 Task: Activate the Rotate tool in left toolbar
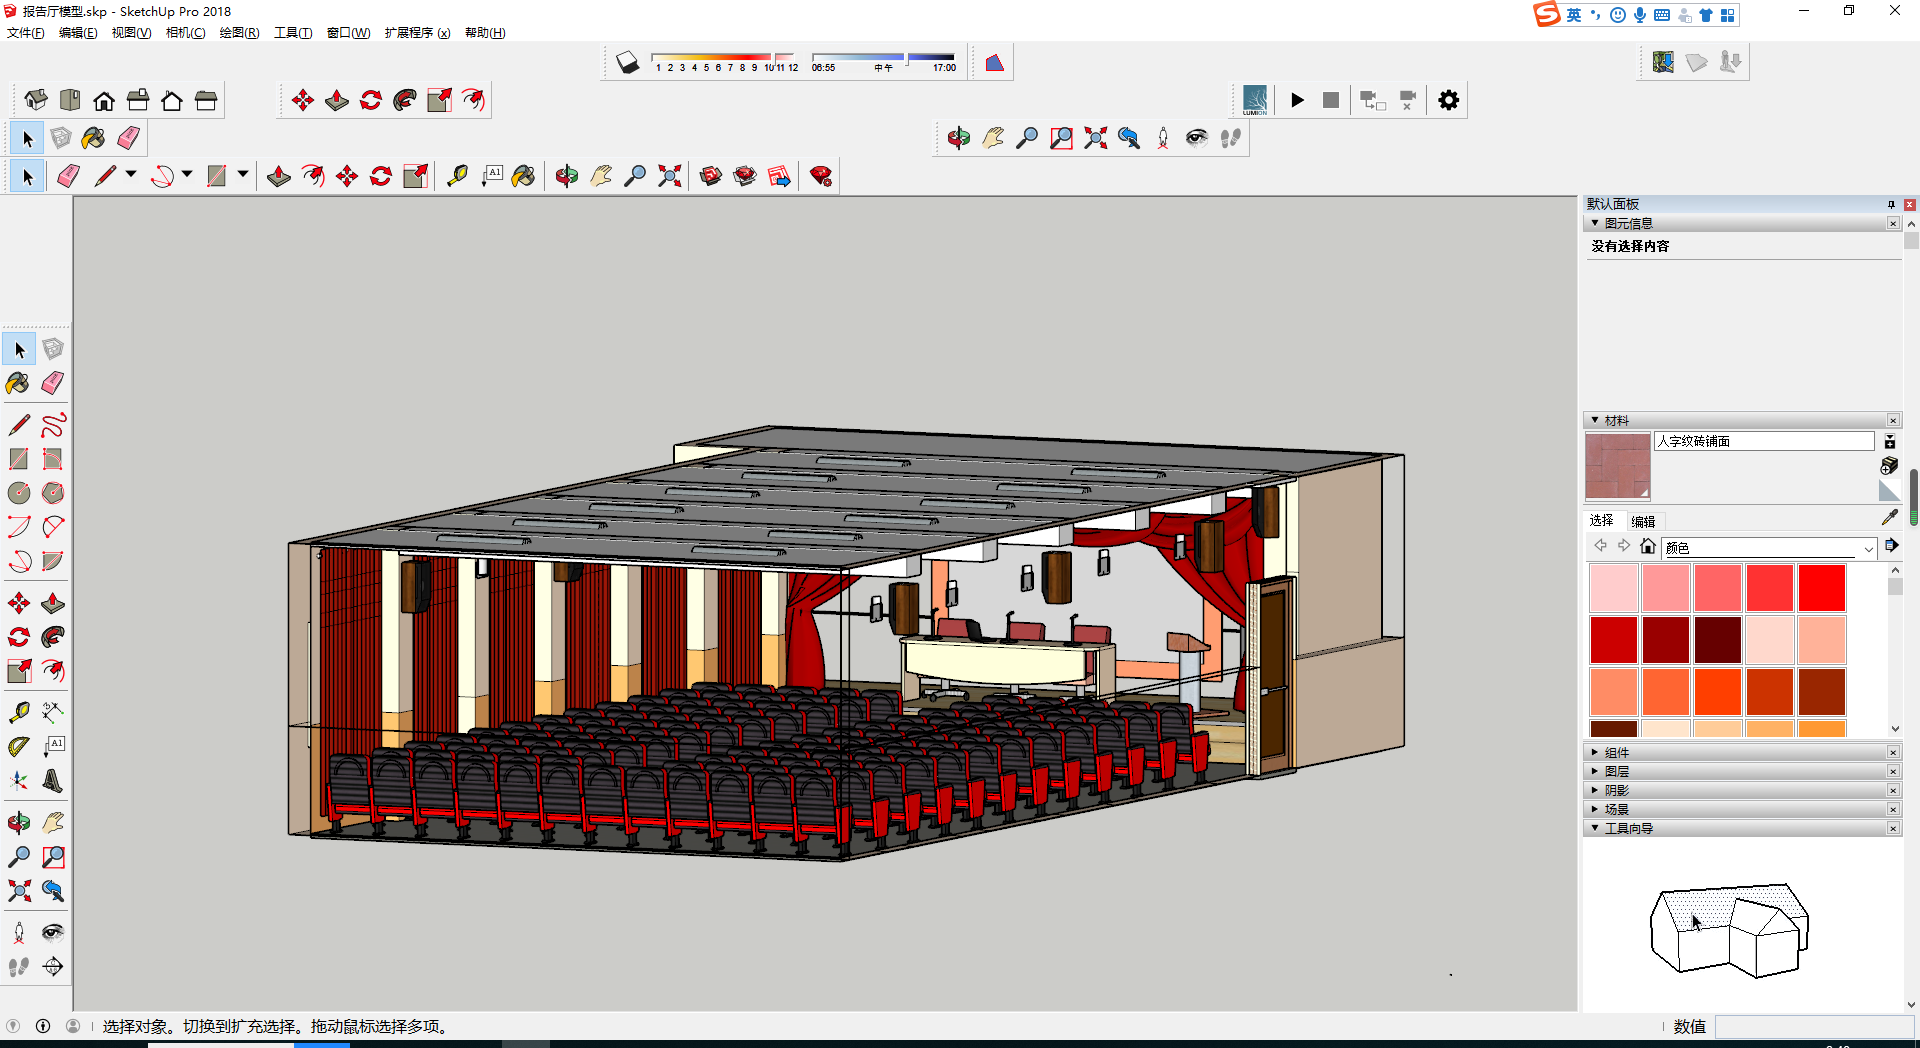pyautogui.click(x=18, y=637)
